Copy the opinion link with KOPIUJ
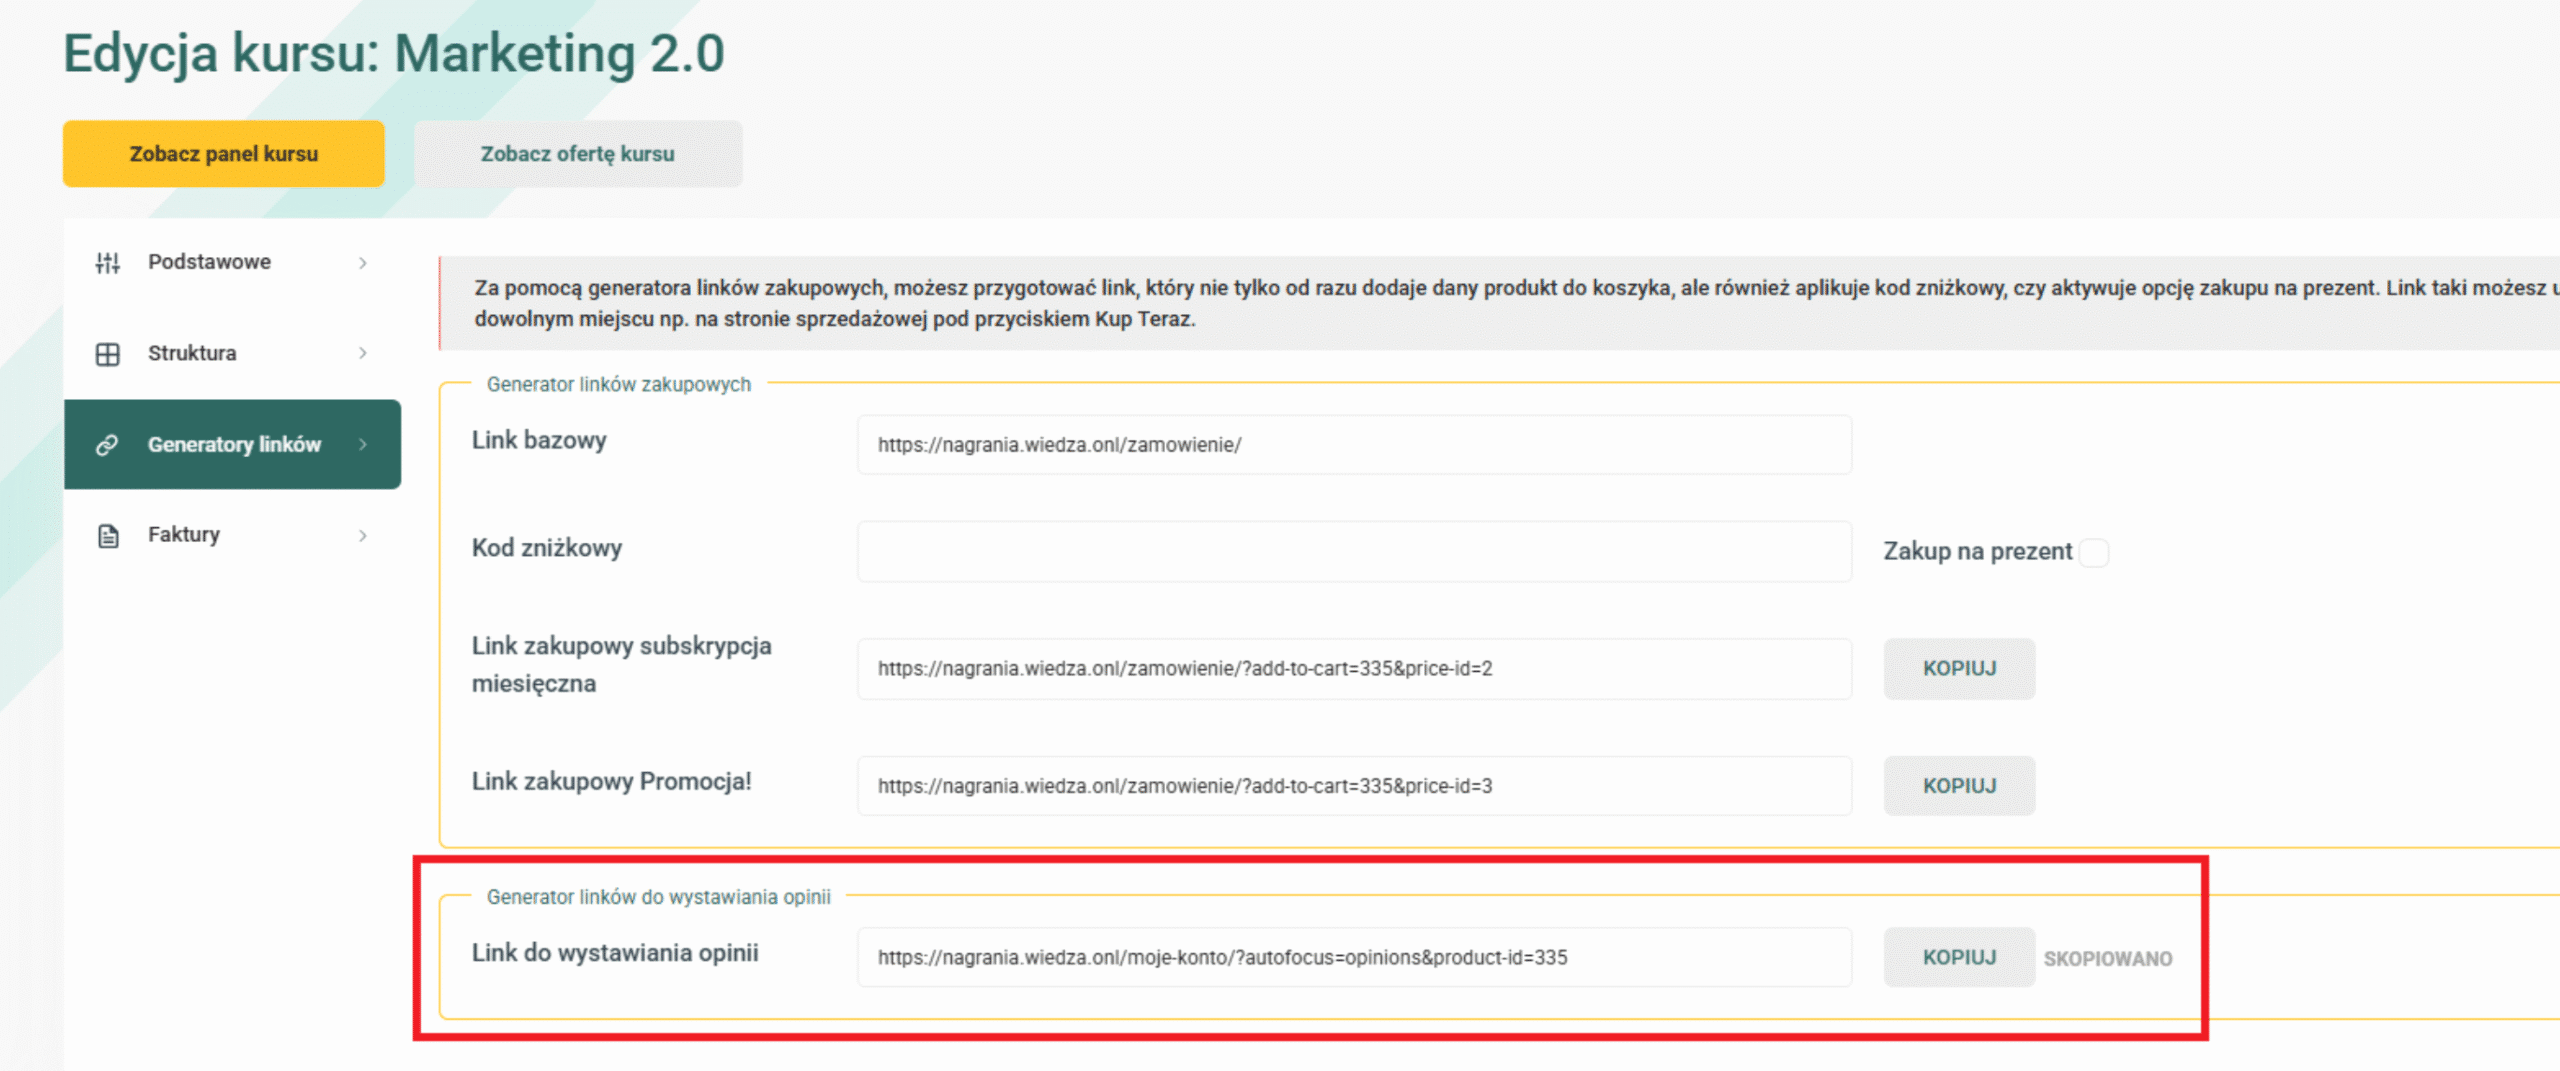This screenshot has height=1071, width=2560. 1959,957
